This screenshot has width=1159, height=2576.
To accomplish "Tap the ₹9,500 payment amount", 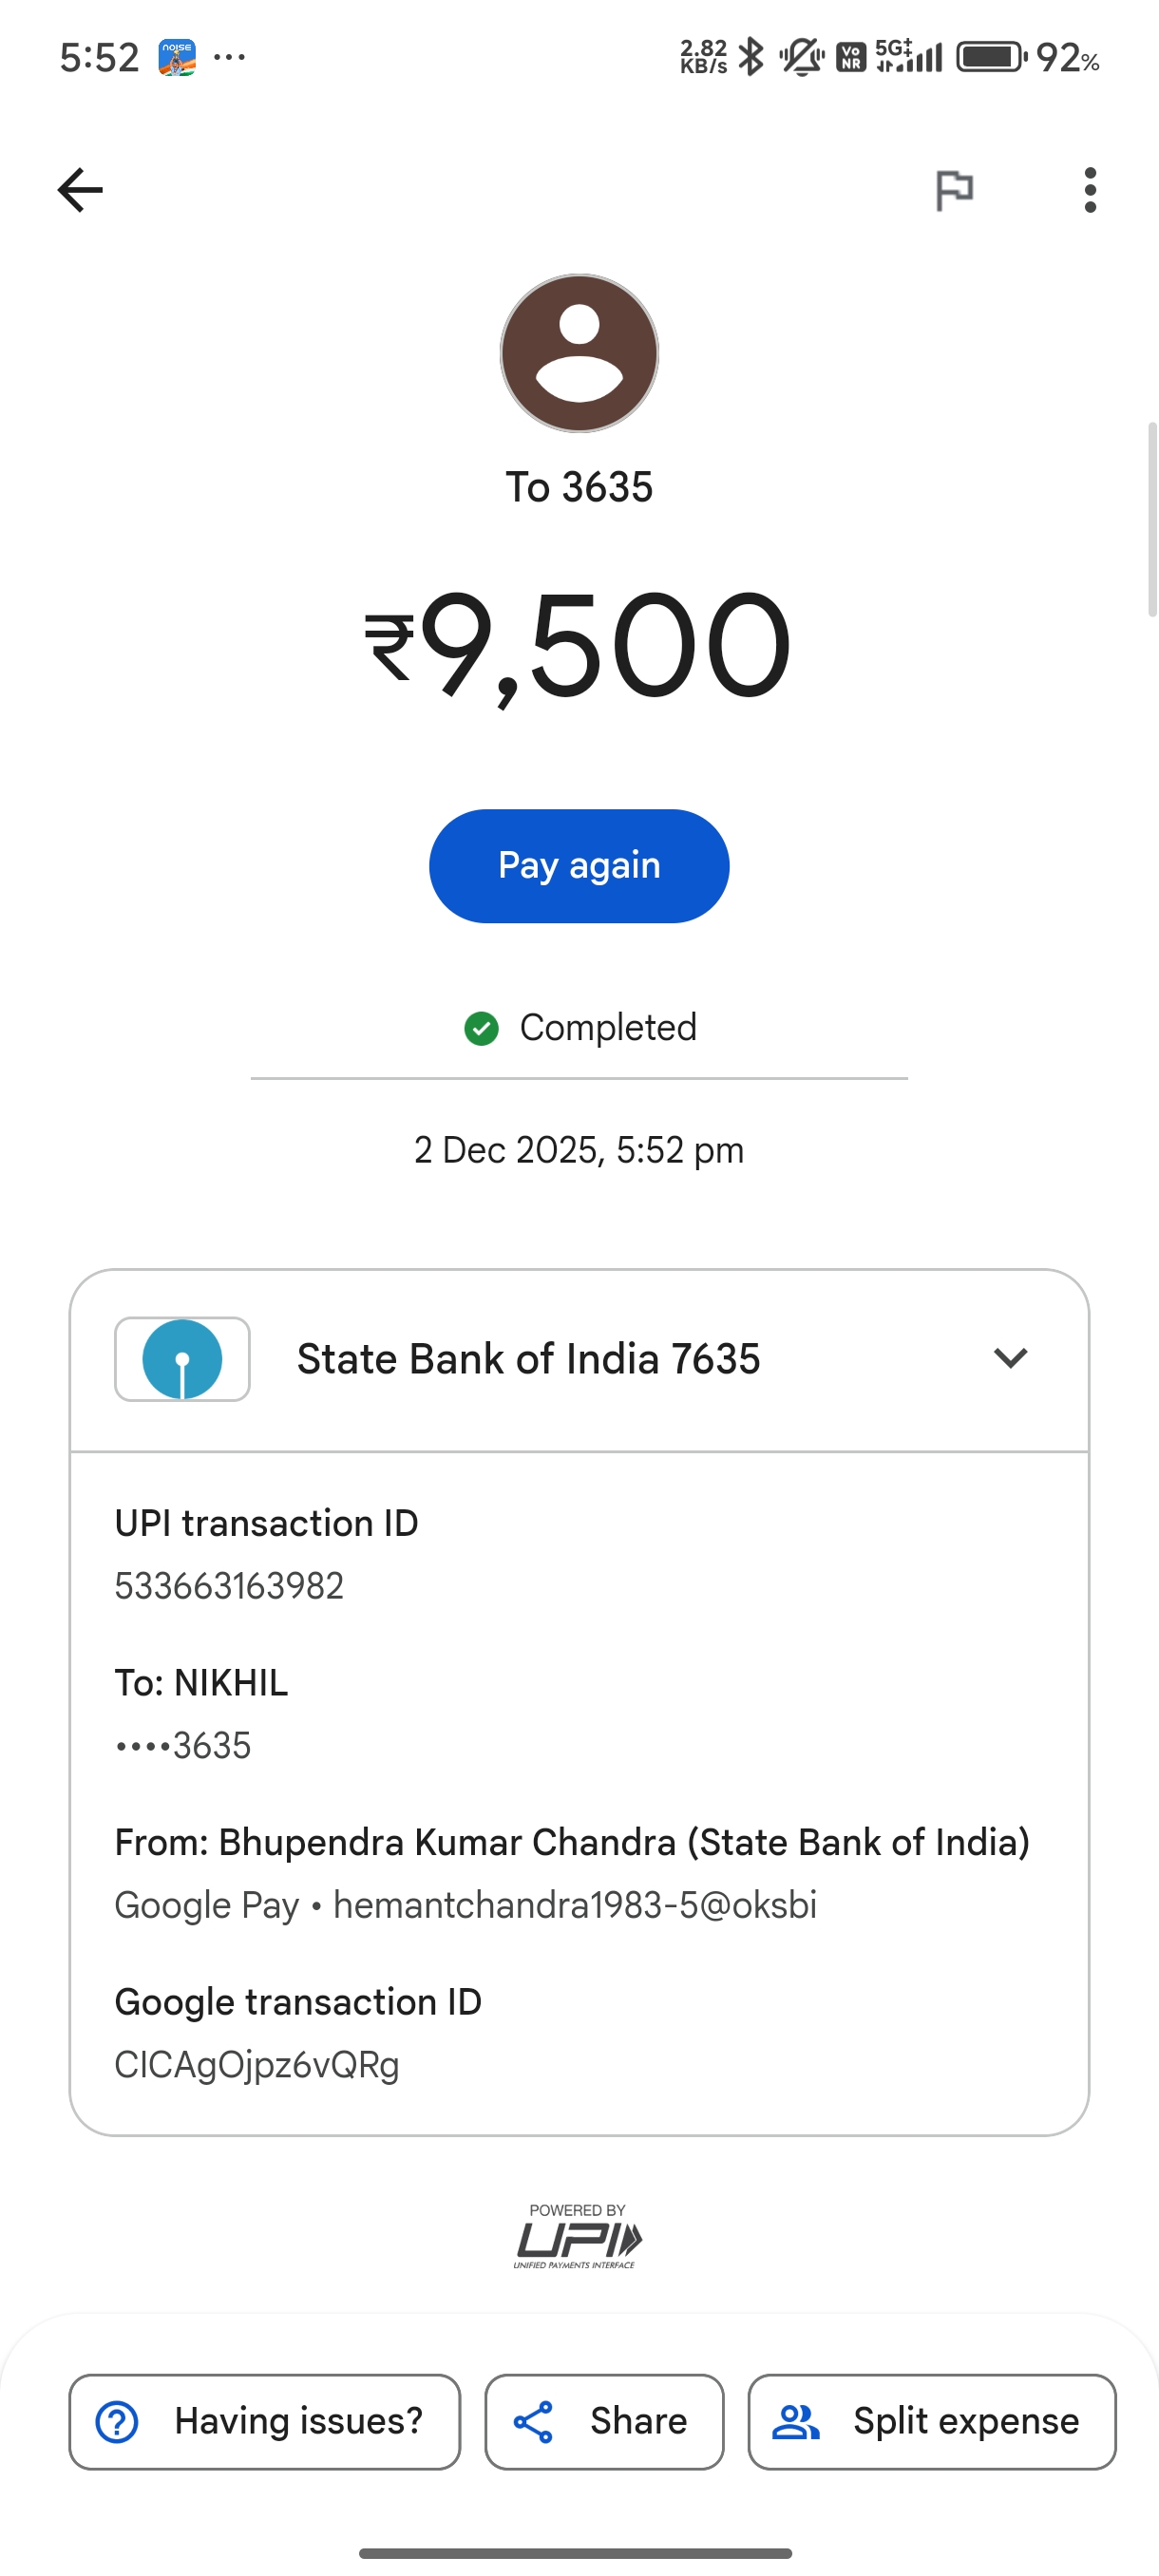I will (579, 645).
